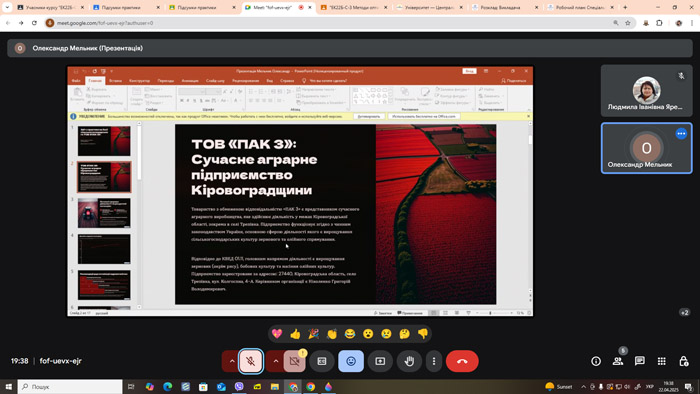Open meeting details info icon
Screen dimensions: 700x394
(x=596, y=361)
